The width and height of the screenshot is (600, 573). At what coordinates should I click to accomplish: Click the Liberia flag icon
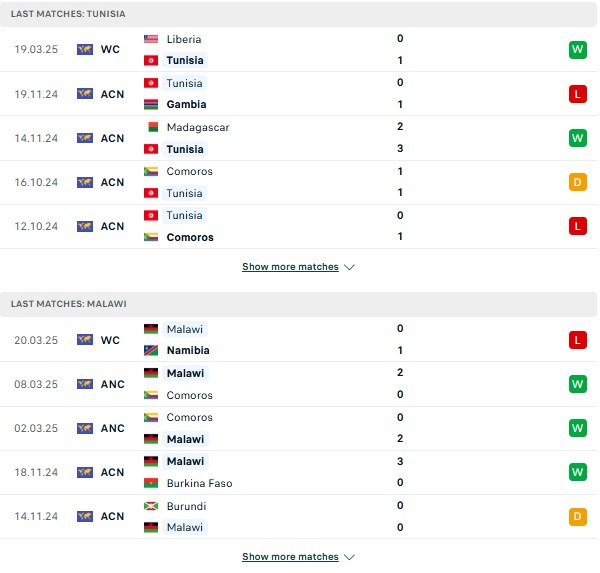pyautogui.click(x=151, y=39)
